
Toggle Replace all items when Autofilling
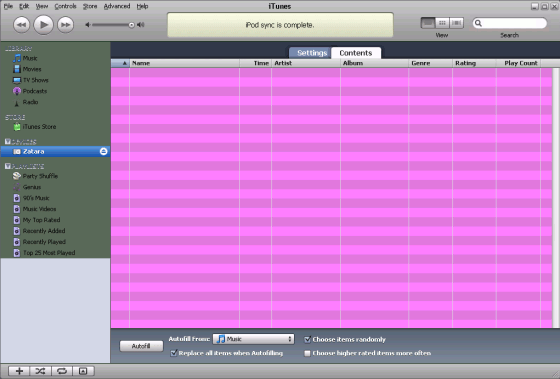174,353
